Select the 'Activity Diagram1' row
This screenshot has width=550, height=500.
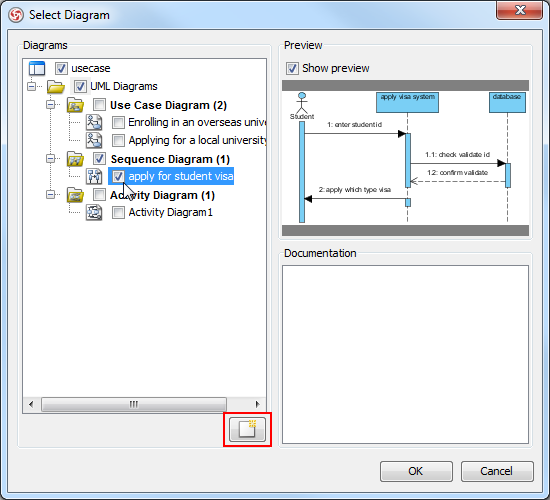point(170,212)
